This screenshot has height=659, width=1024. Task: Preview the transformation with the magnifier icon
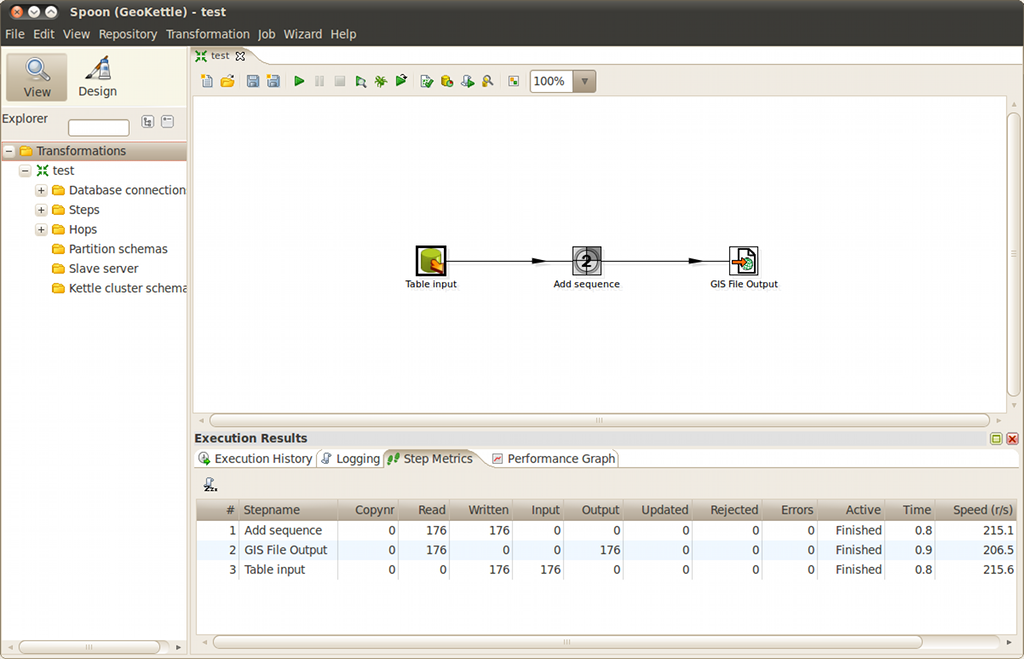360,81
